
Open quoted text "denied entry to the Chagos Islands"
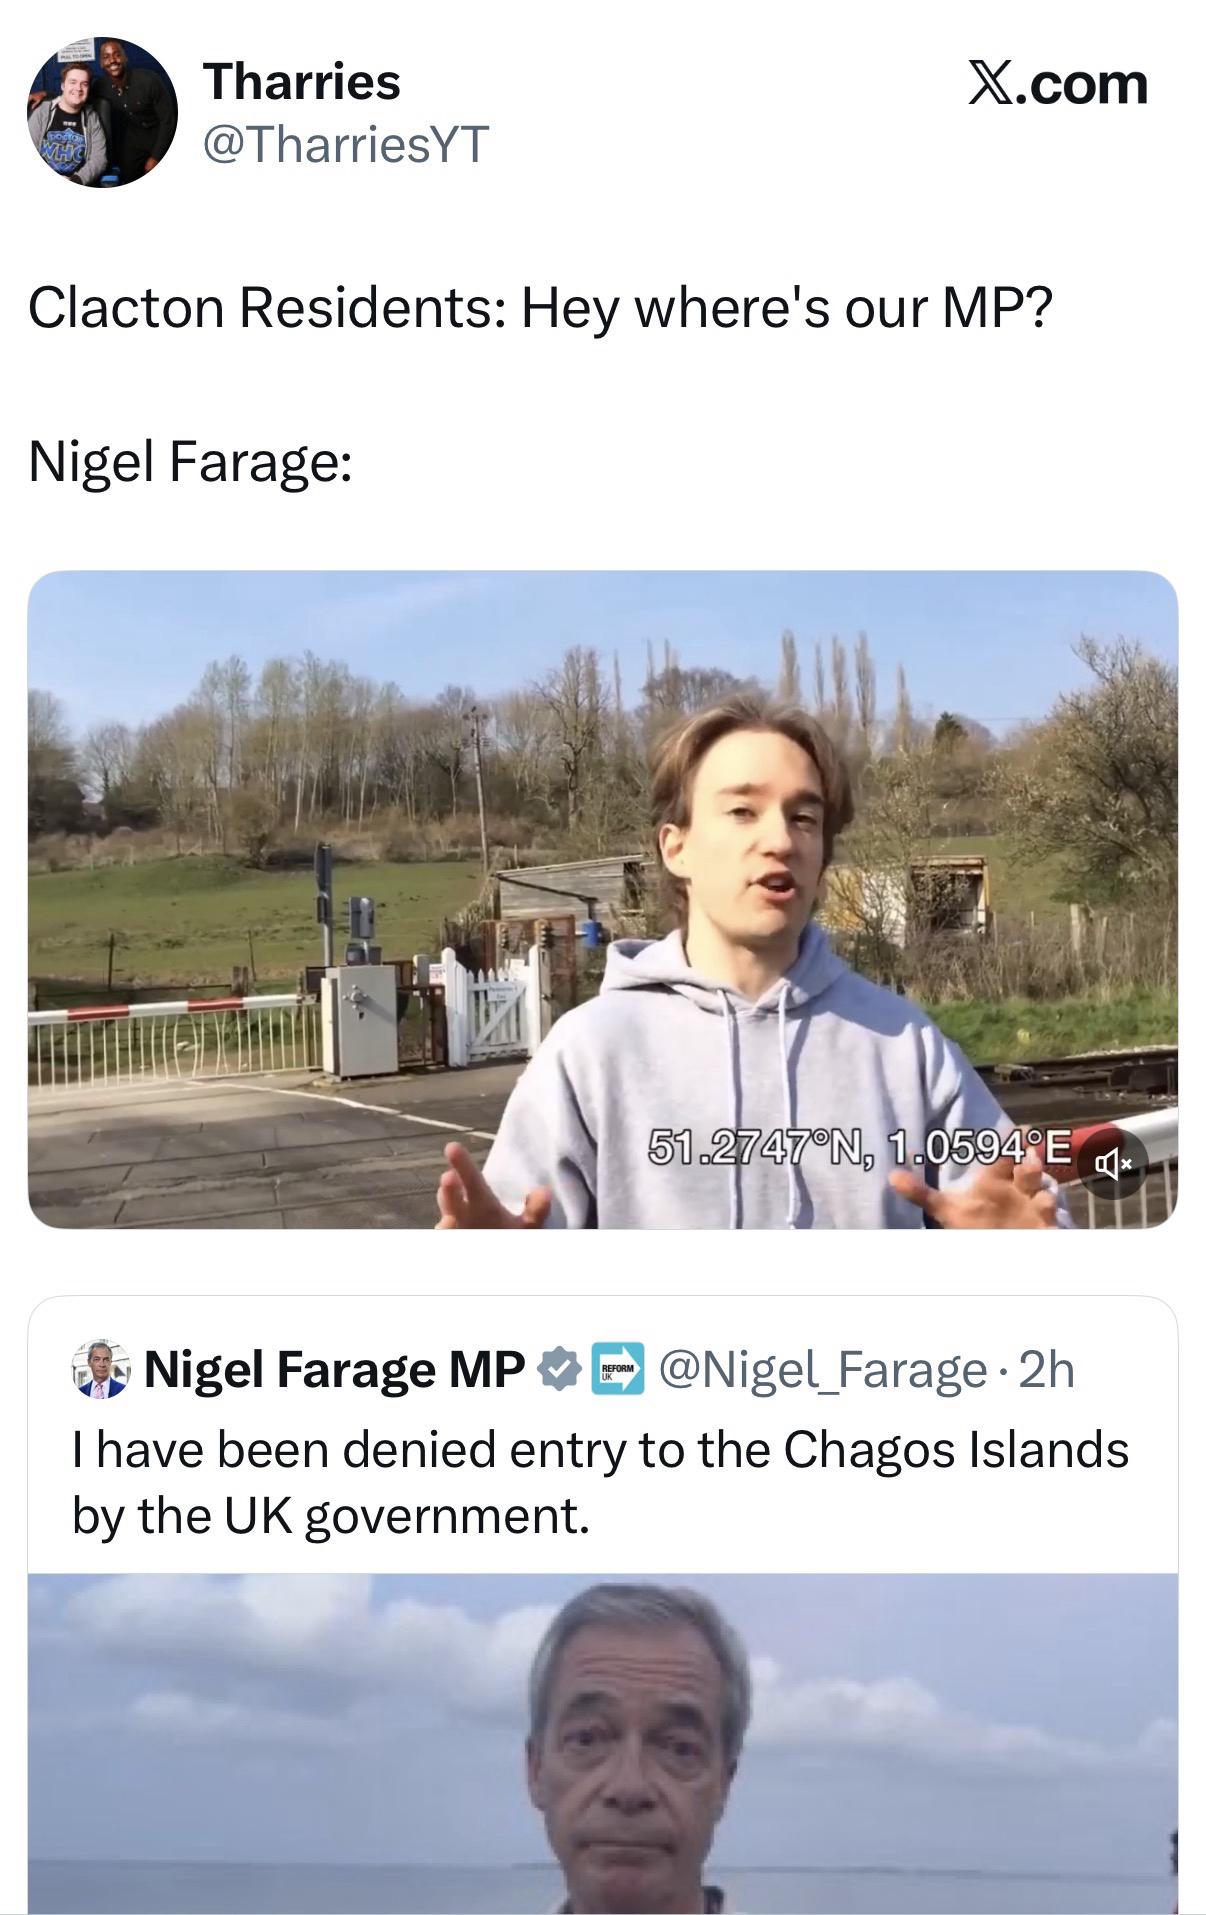[600, 1449]
